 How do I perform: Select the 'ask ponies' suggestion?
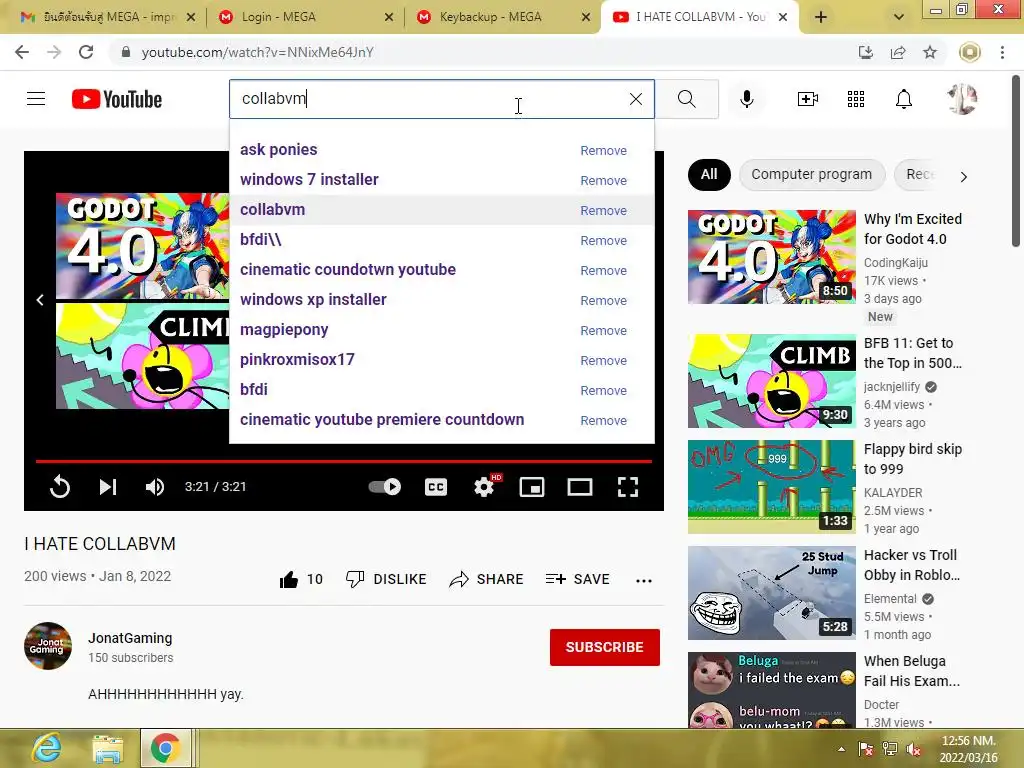click(279, 150)
